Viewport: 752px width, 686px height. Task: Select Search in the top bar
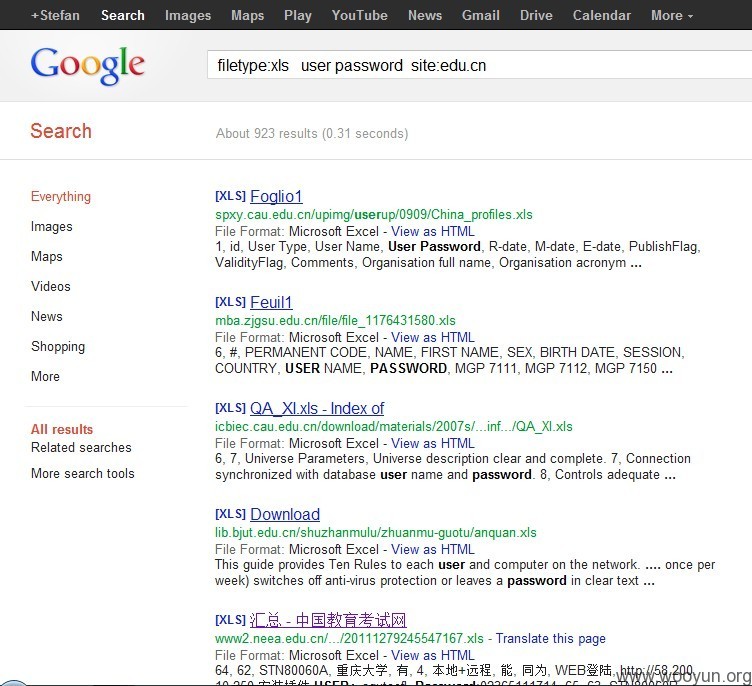(x=122, y=15)
